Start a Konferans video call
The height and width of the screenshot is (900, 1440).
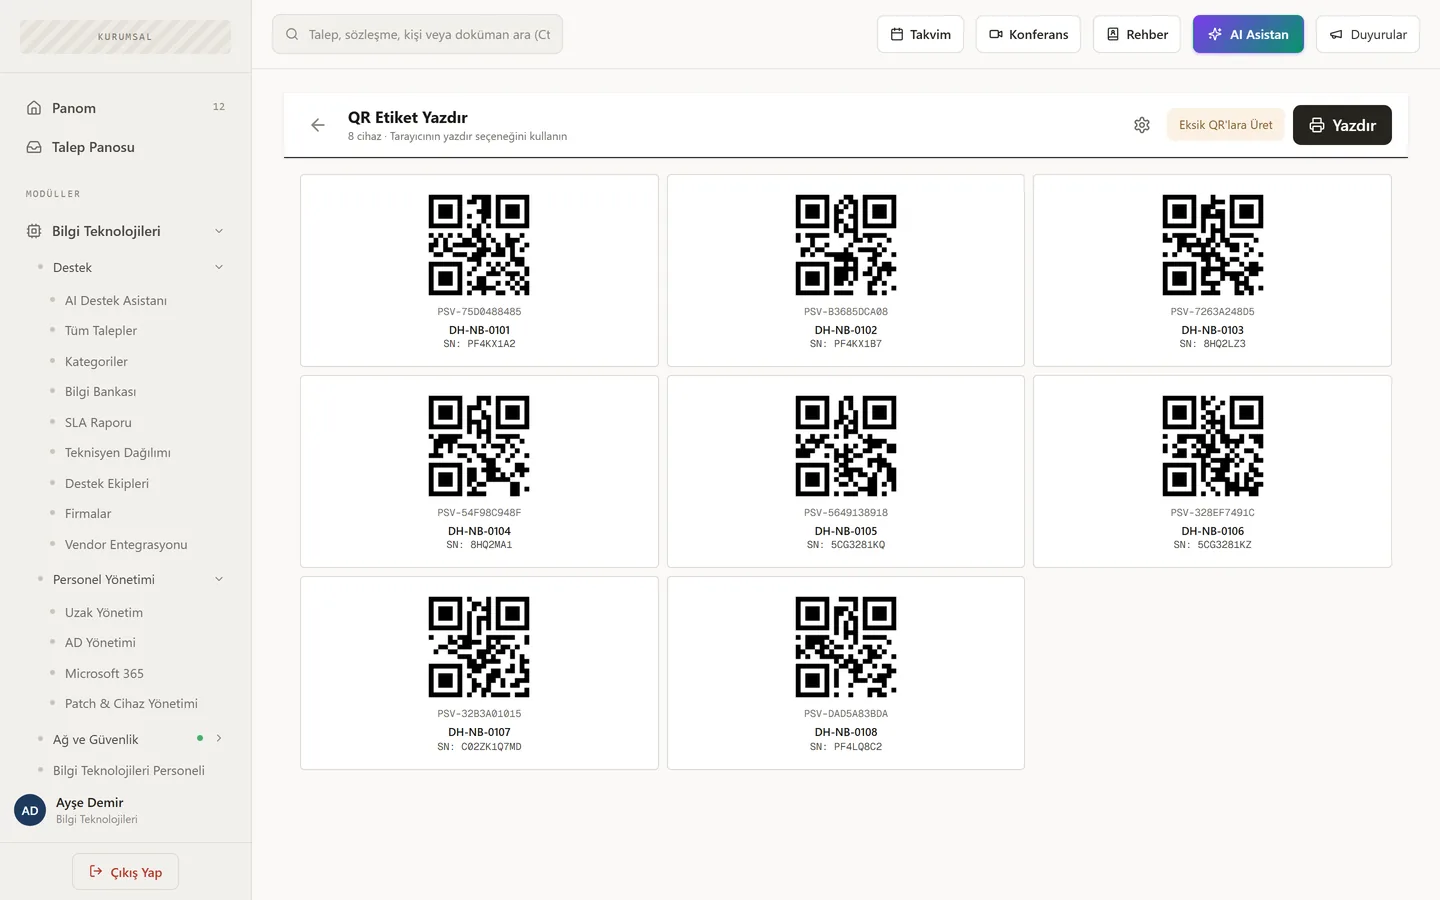pyautogui.click(x=1028, y=34)
